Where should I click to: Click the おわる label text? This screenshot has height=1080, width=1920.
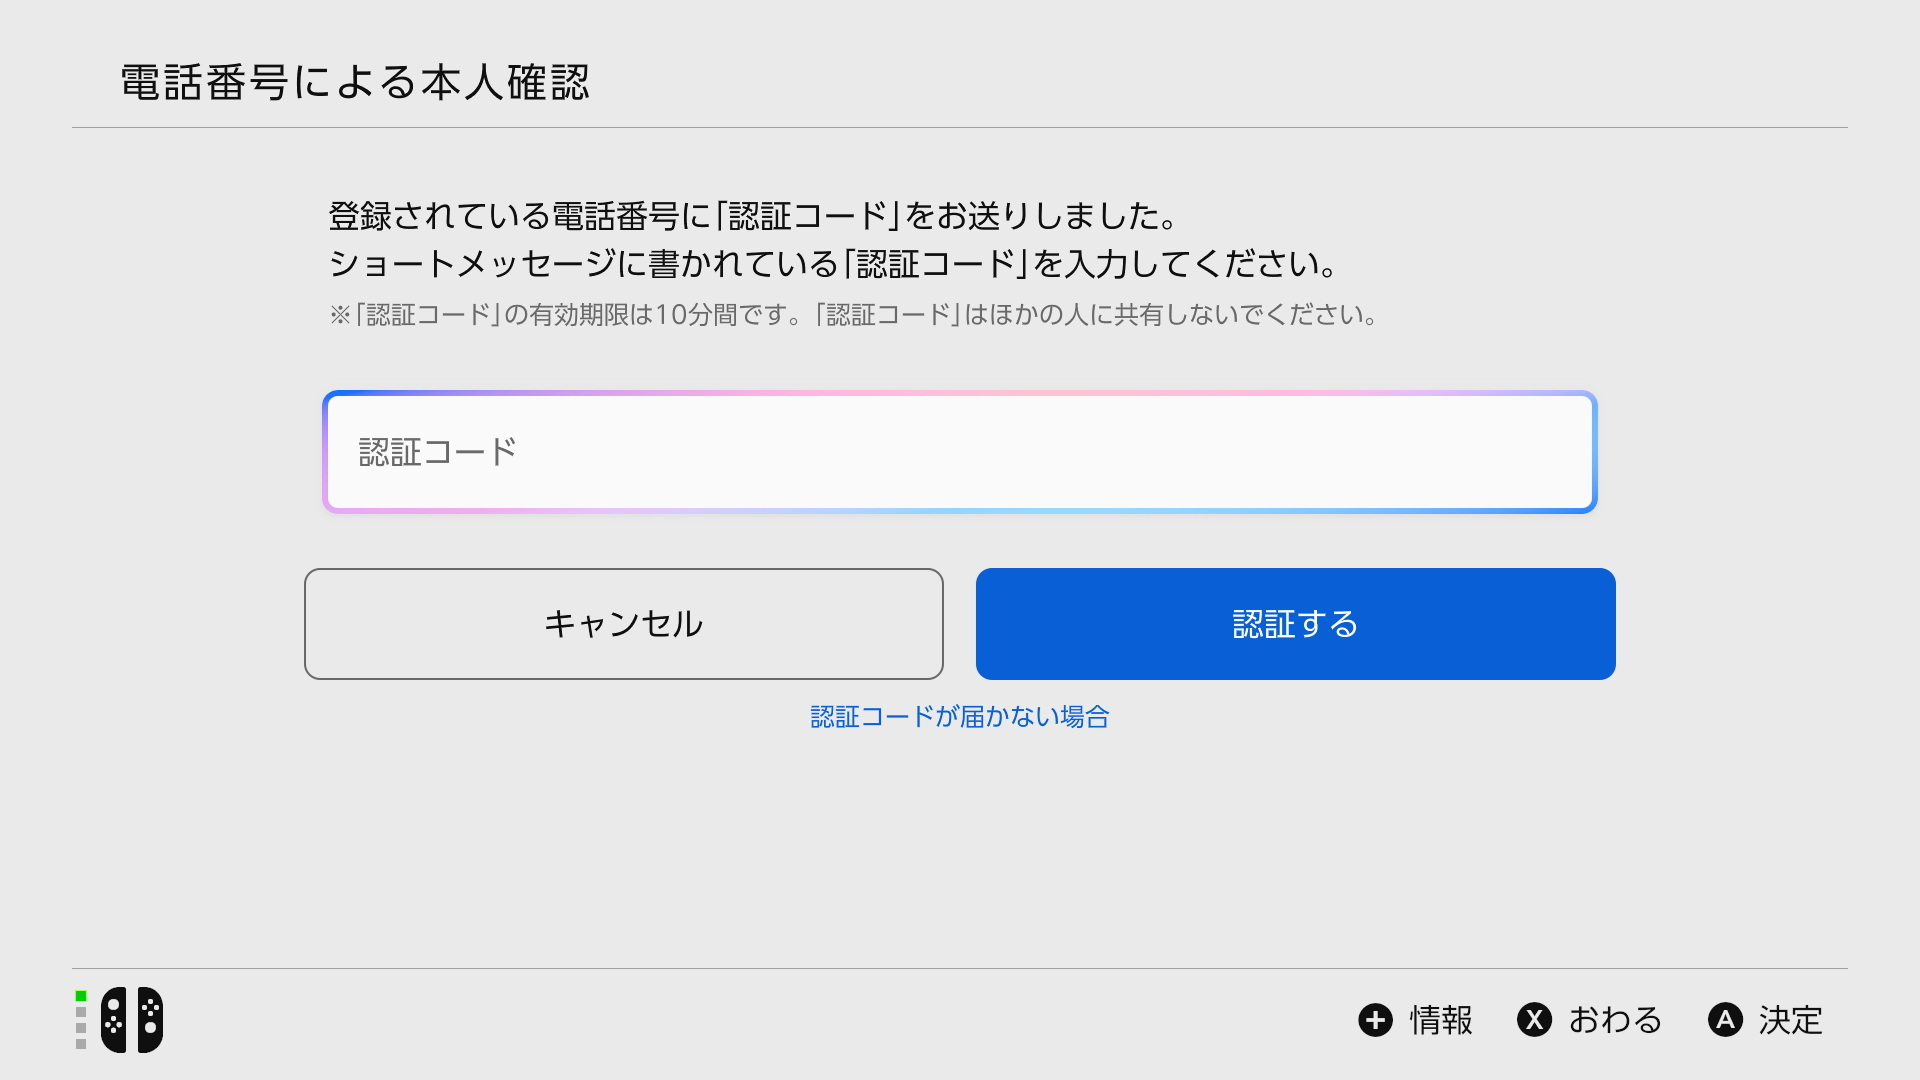pos(1613,1021)
